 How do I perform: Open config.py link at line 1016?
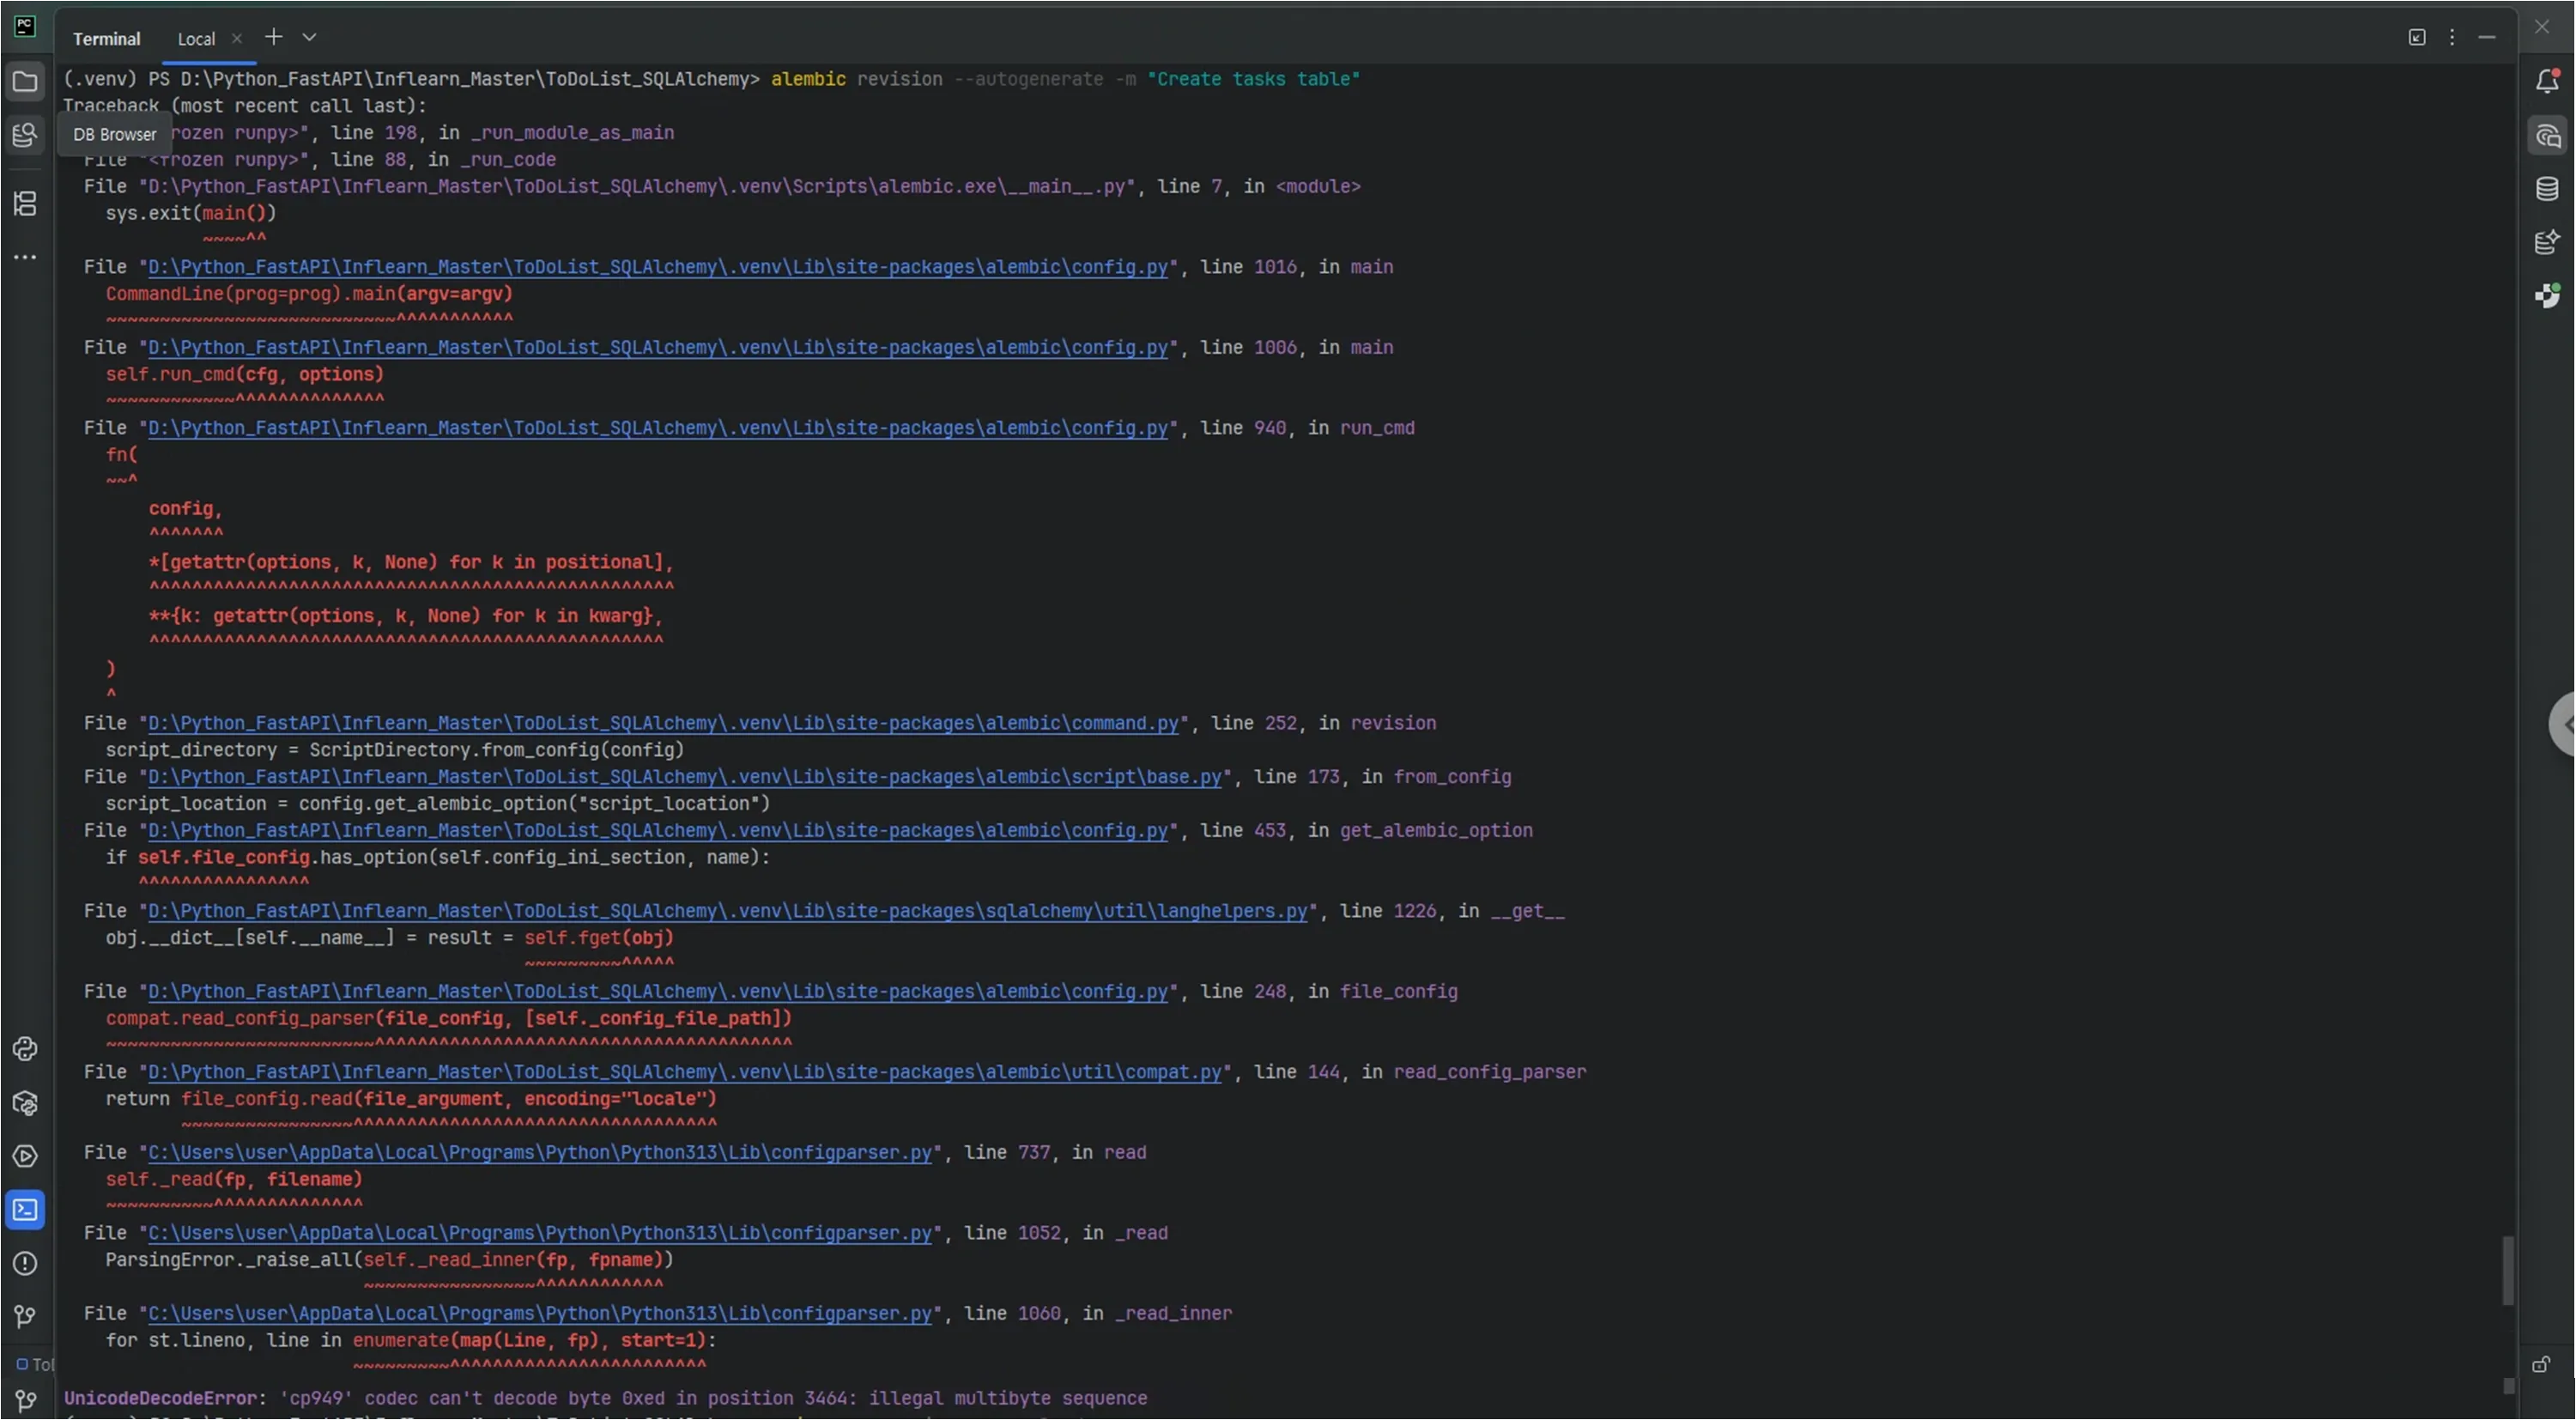click(x=658, y=267)
